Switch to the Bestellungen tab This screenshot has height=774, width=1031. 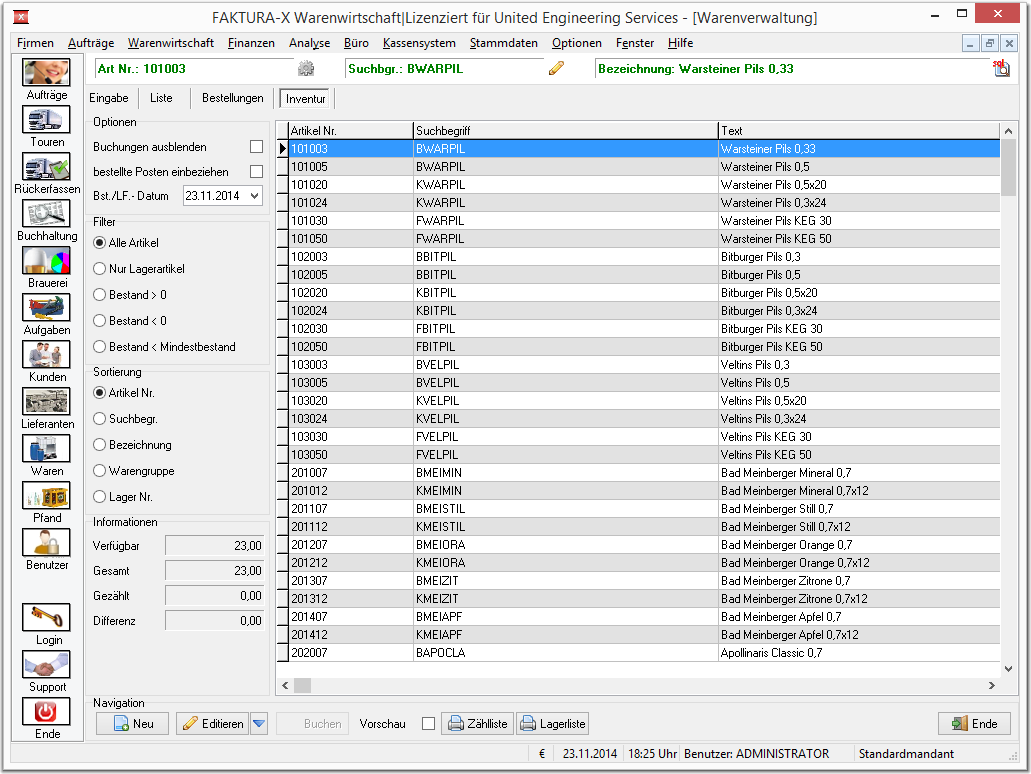(233, 98)
